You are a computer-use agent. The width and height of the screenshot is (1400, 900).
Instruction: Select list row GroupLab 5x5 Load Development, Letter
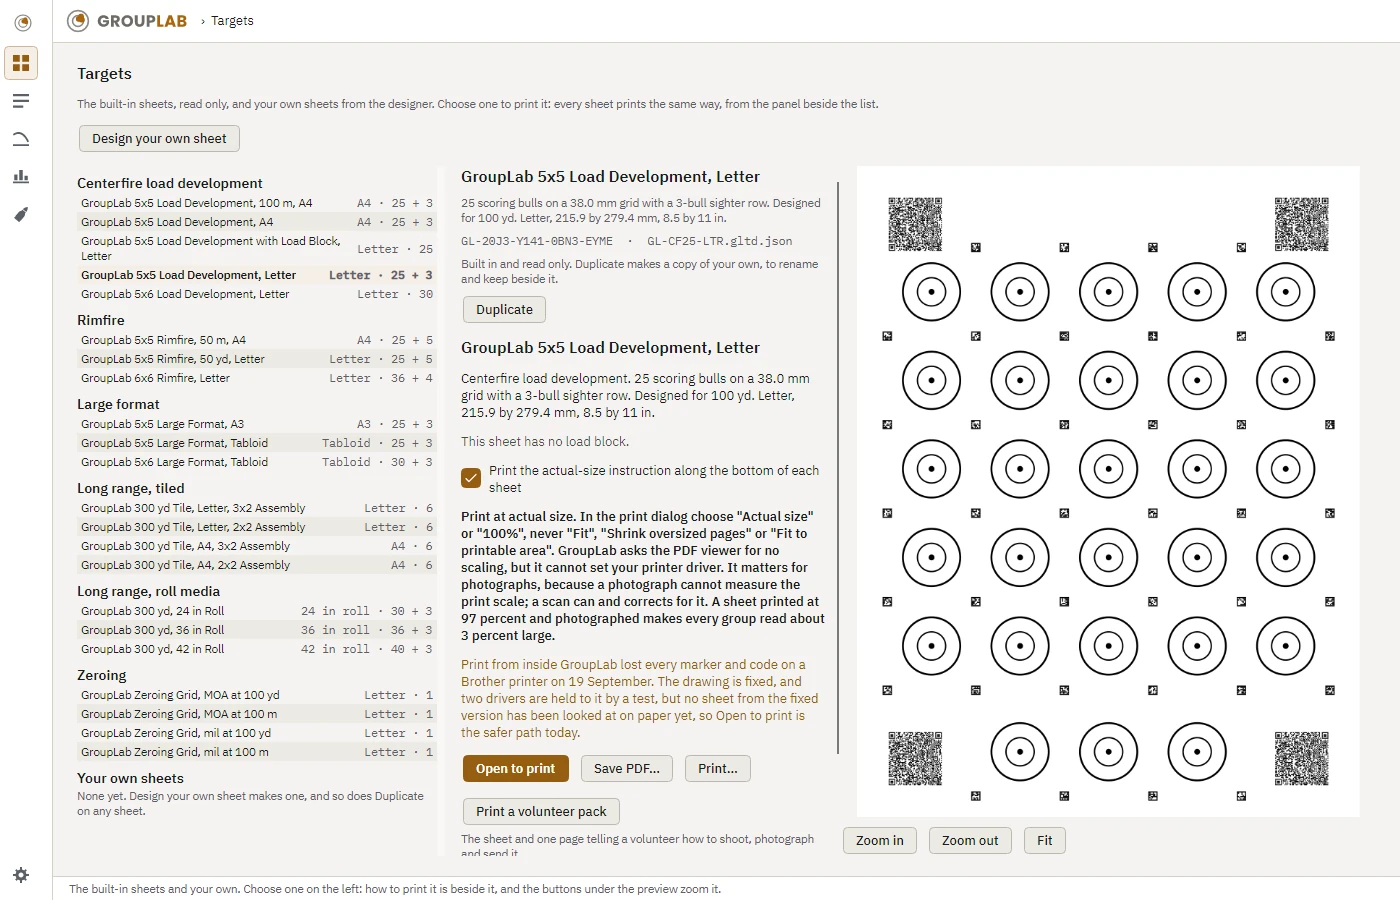[257, 275]
